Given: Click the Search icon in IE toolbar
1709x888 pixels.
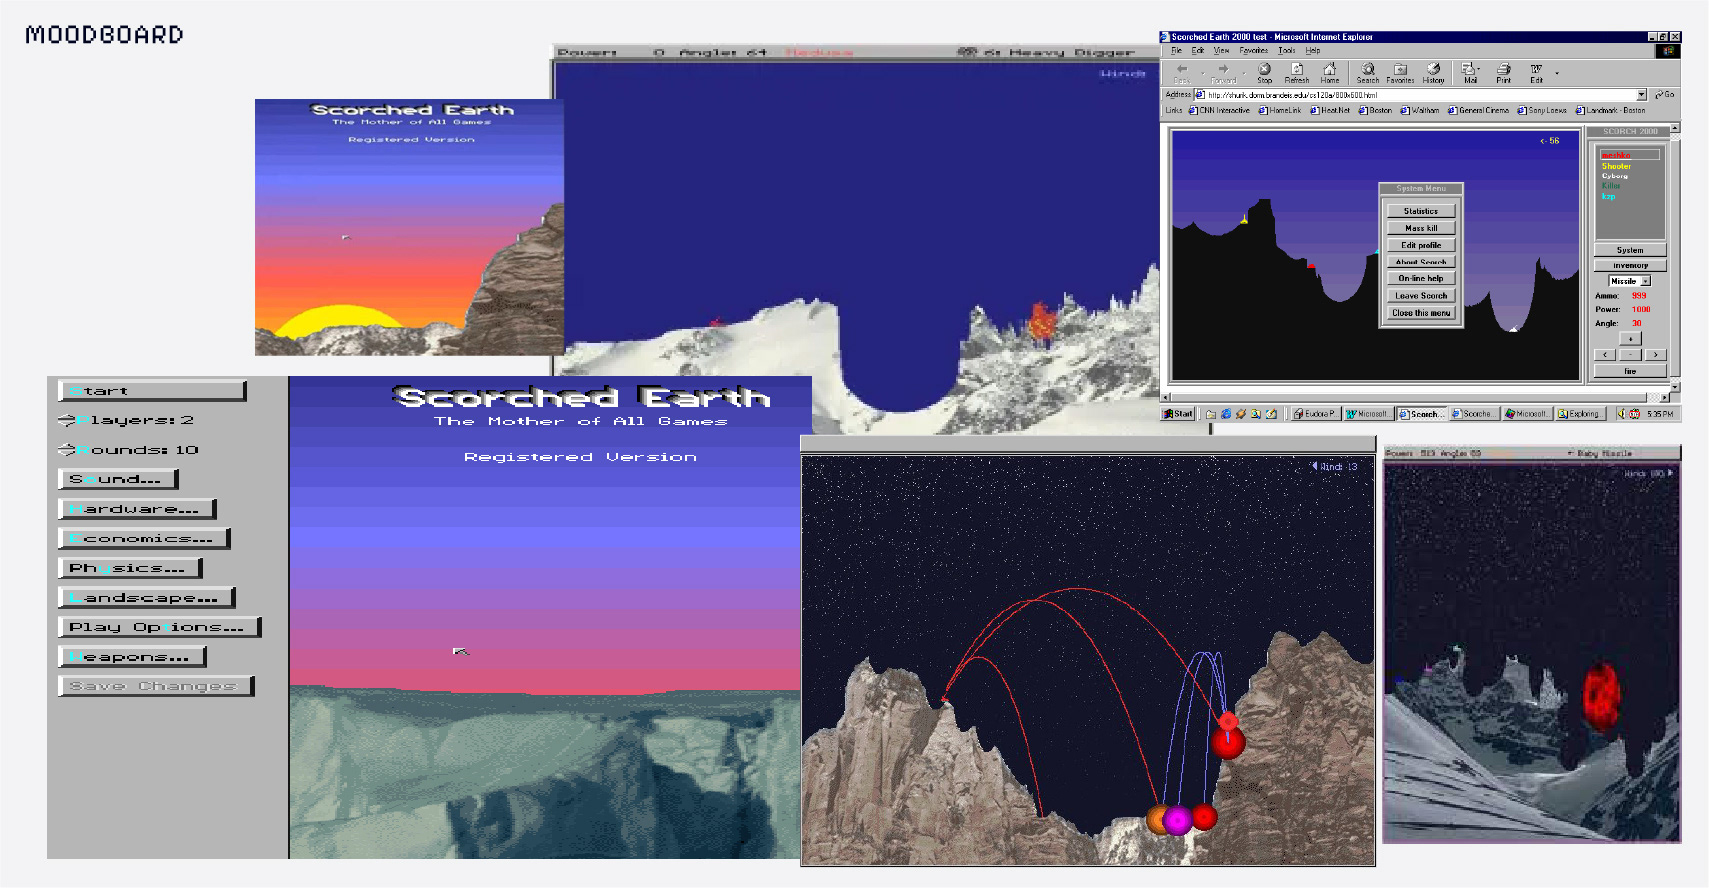Looking at the screenshot, I should [1368, 69].
